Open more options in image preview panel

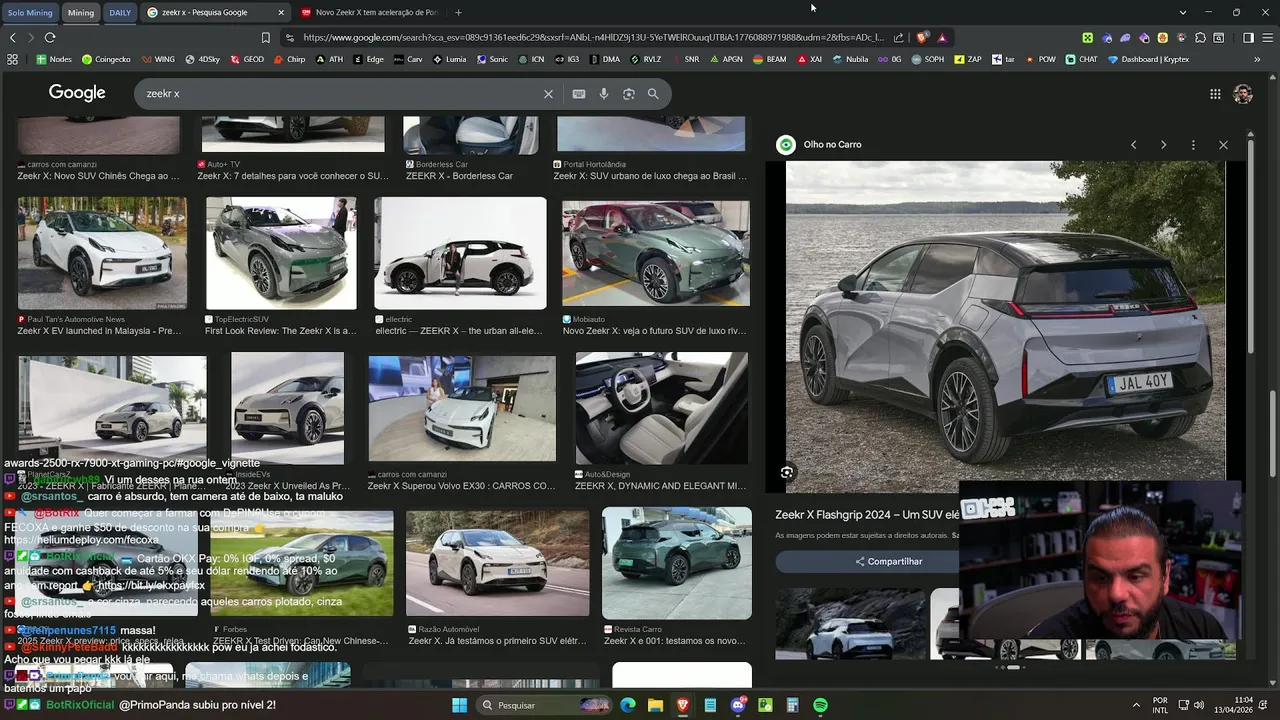point(1193,145)
